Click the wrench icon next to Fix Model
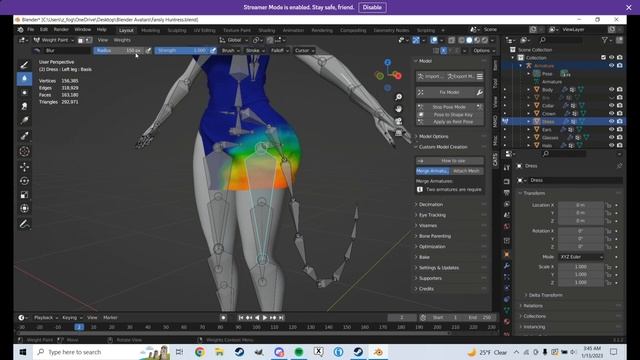Viewport: 640px width, 360px height. click(480, 93)
